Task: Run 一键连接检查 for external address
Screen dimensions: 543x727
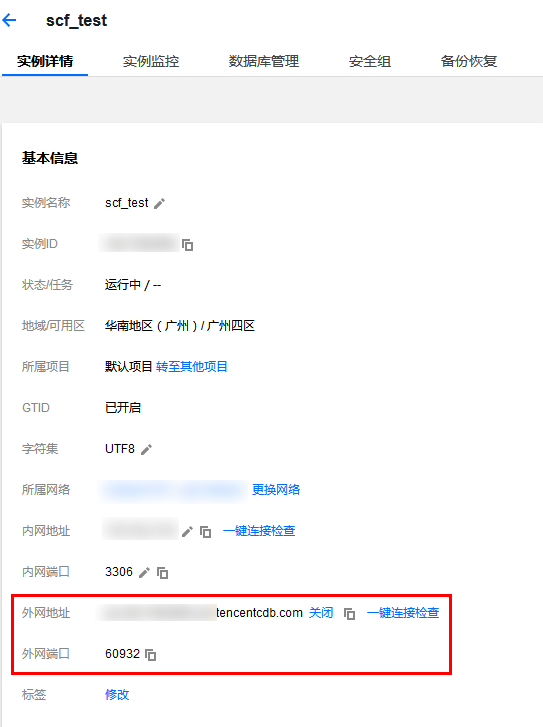Action: pyautogui.click(x=402, y=612)
